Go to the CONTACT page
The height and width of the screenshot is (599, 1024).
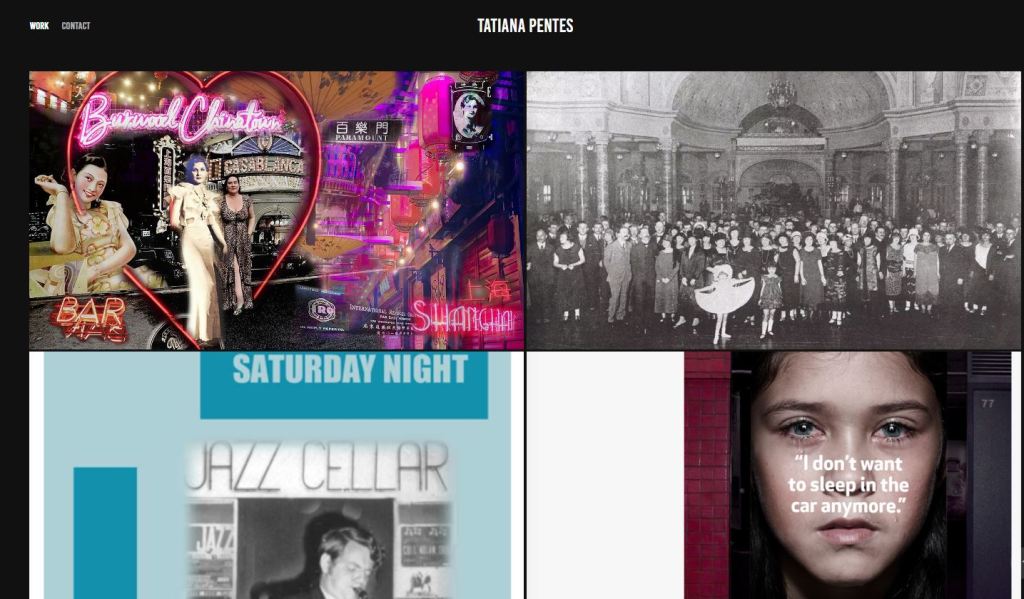coord(76,26)
